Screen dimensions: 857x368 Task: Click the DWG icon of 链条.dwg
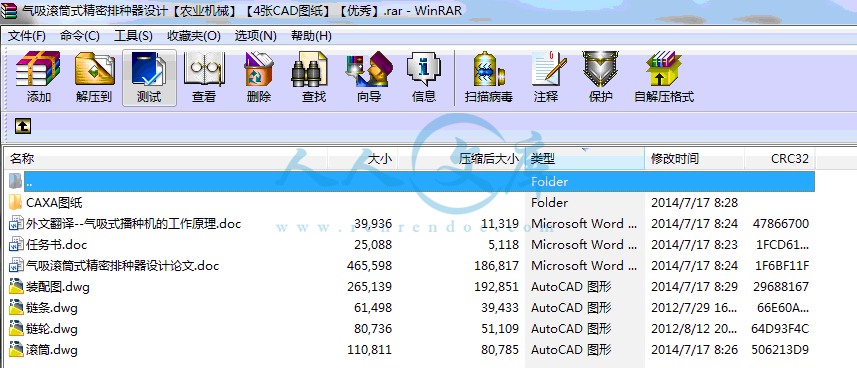(x=16, y=307)
